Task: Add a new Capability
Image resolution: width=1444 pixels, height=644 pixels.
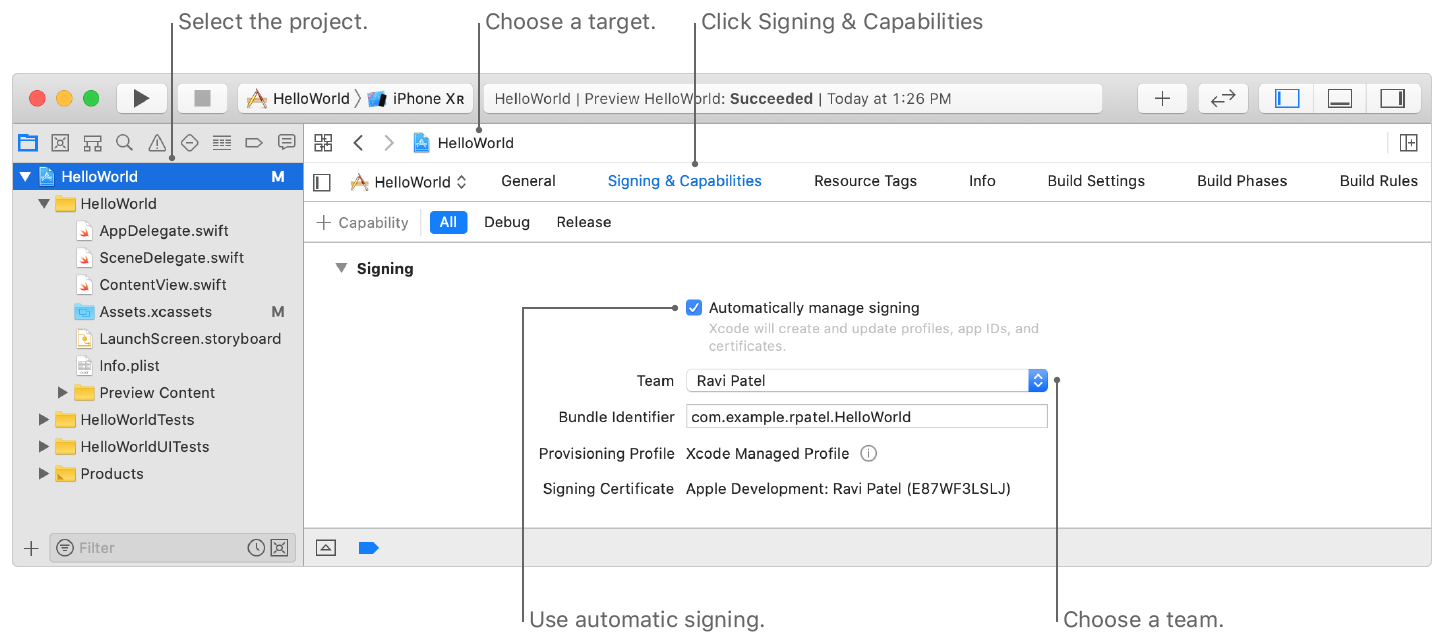Action: (x=362, y=222)
